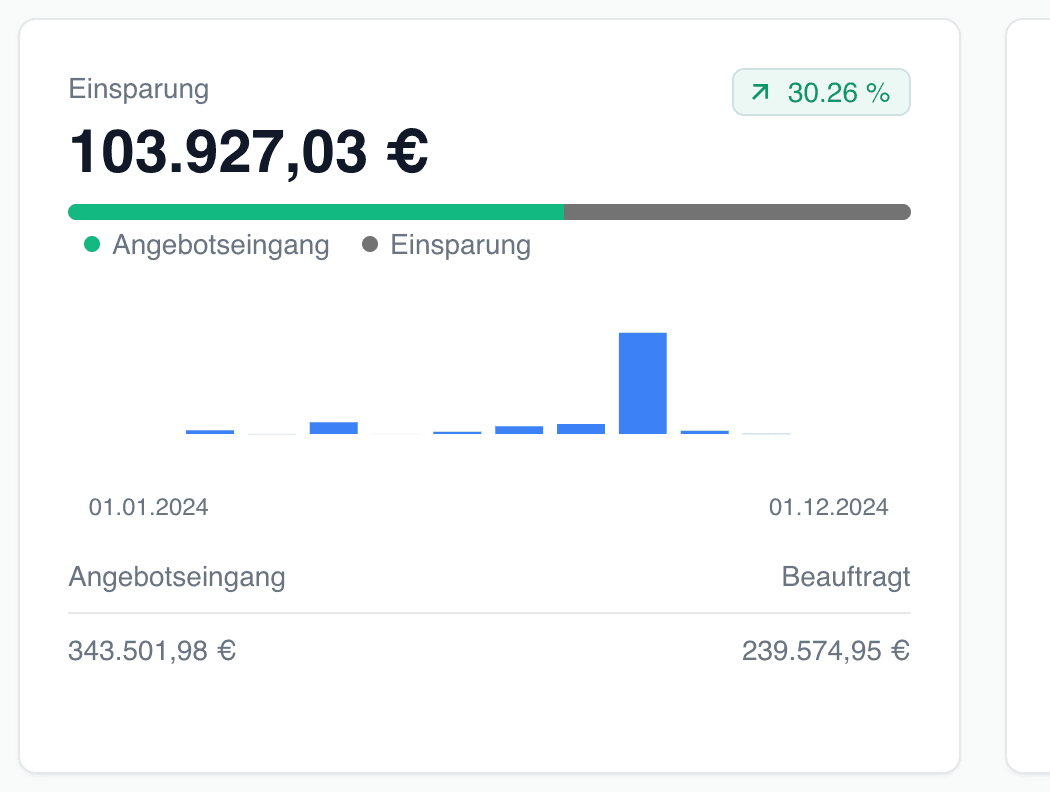The image size is (1050, 792).
Task: Click the 01.12.2024 end date label
Action: pos(828,507)
